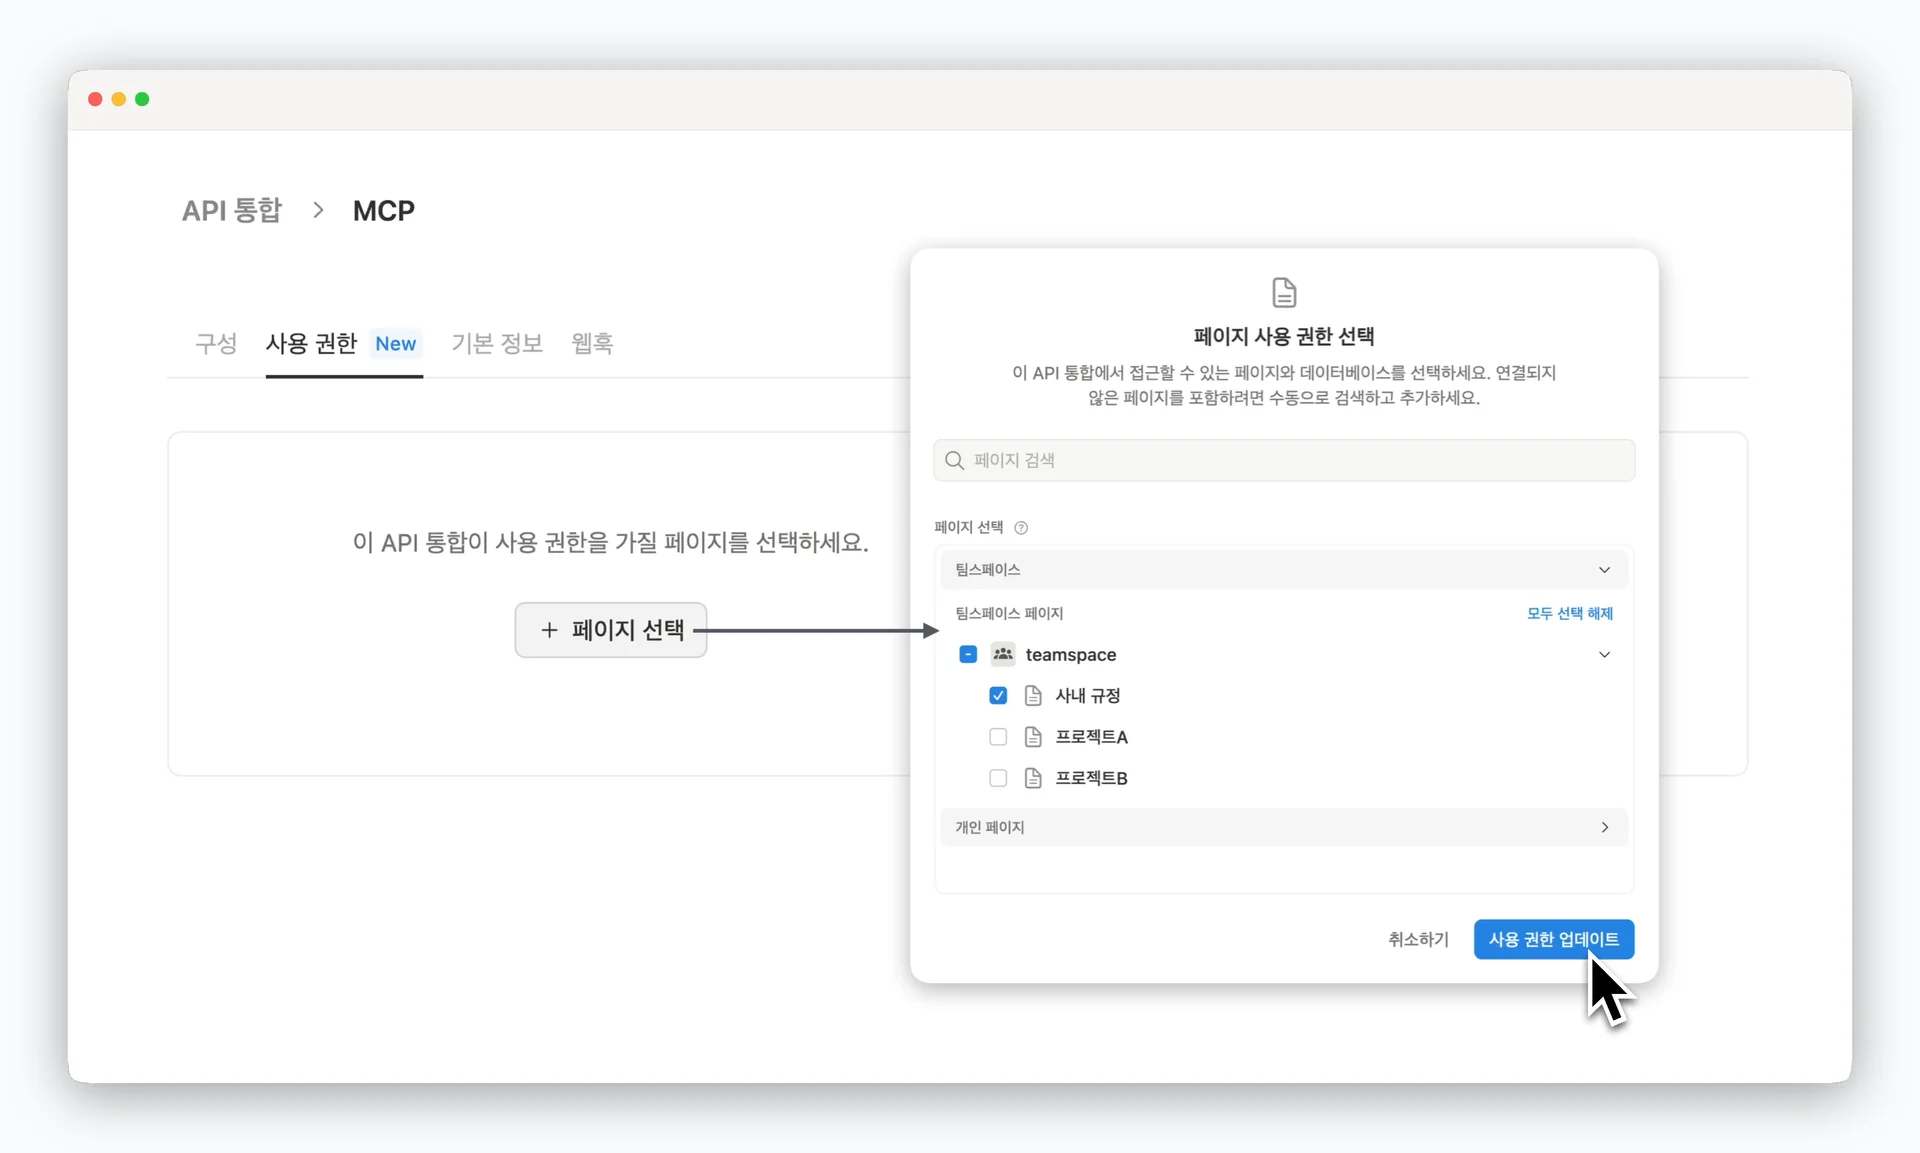Check the 프로젝트A checkbox
1920x1153 pixels.
tap(998, 737)
